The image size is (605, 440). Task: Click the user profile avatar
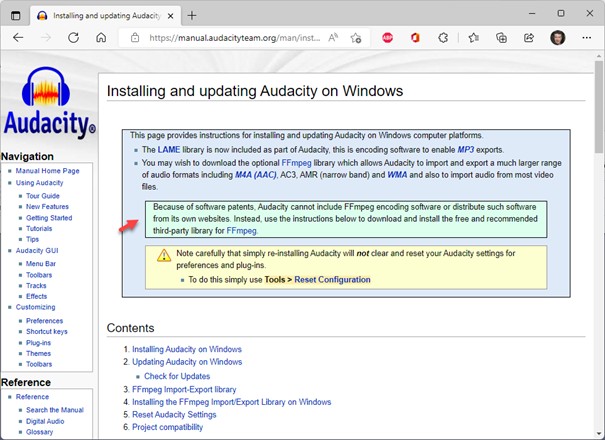coord(557,37)
